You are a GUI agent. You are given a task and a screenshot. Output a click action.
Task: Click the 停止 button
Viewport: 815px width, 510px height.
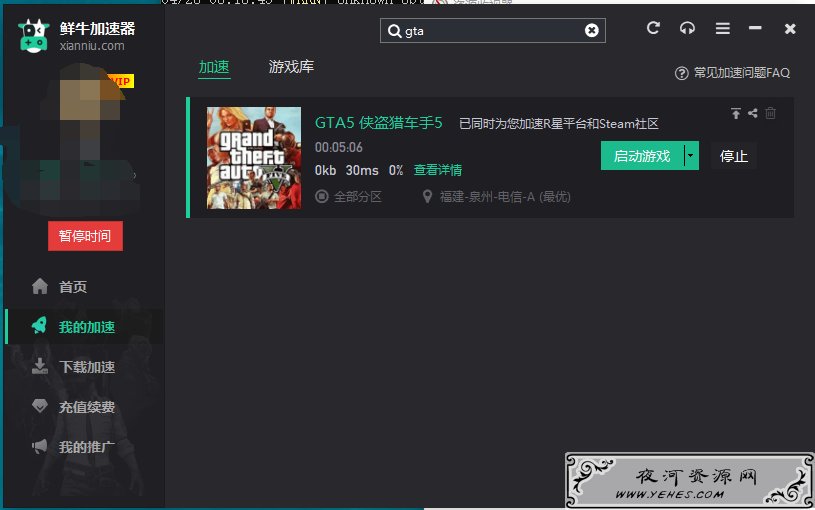tap(733, 156)
